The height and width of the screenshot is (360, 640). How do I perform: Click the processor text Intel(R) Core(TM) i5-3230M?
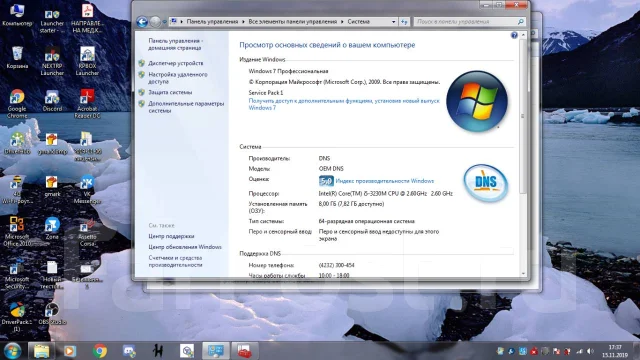click(x=386, y=193)
